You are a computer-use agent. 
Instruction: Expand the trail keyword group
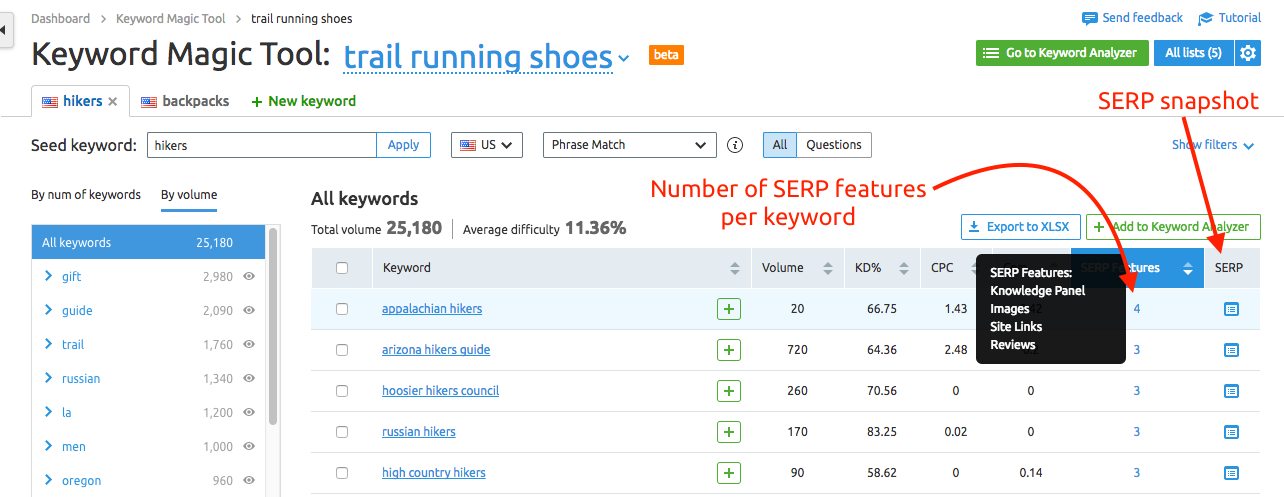48,344
